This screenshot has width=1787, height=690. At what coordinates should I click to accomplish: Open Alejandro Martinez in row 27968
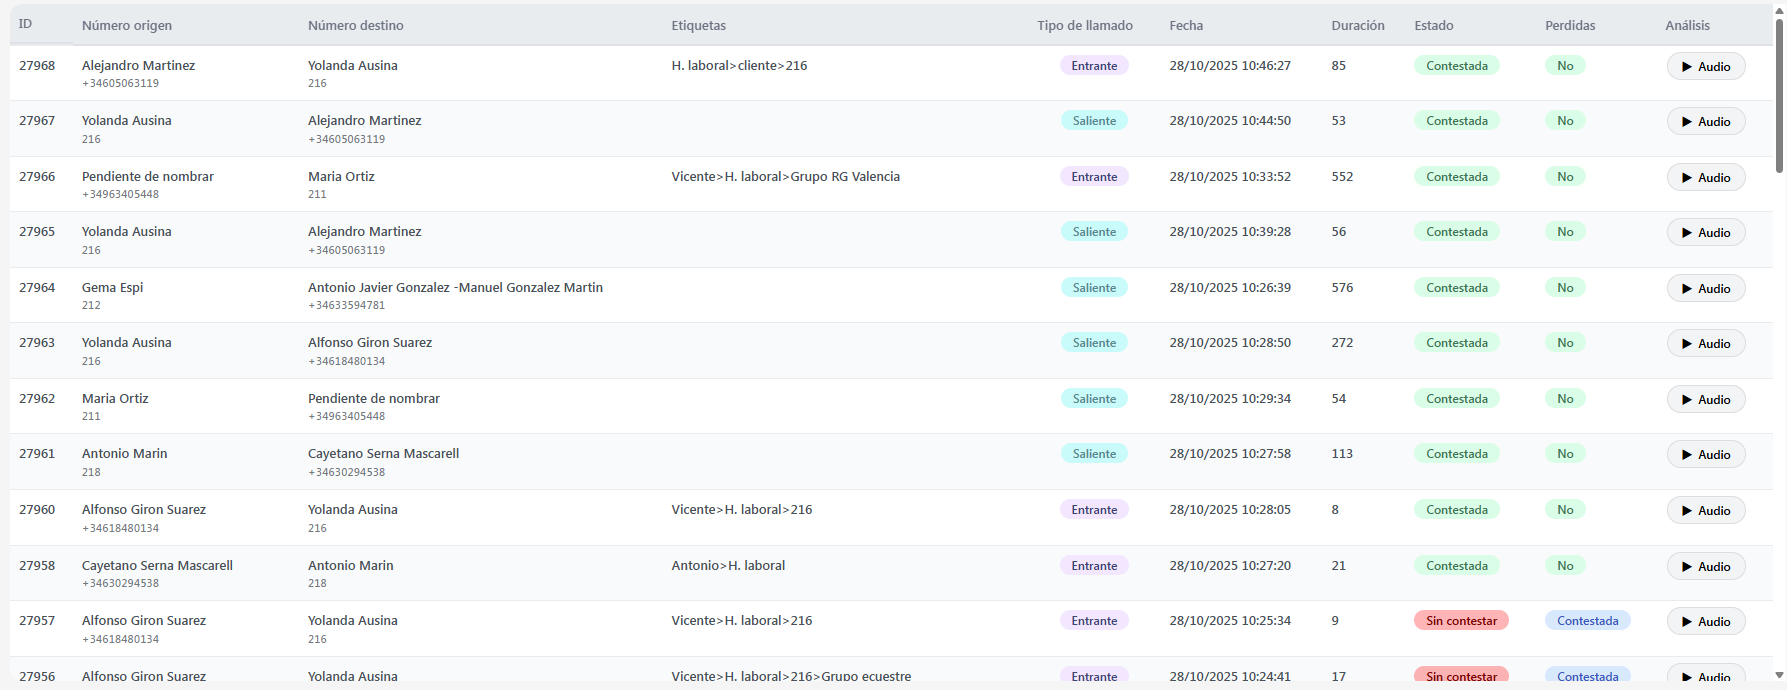138,66
